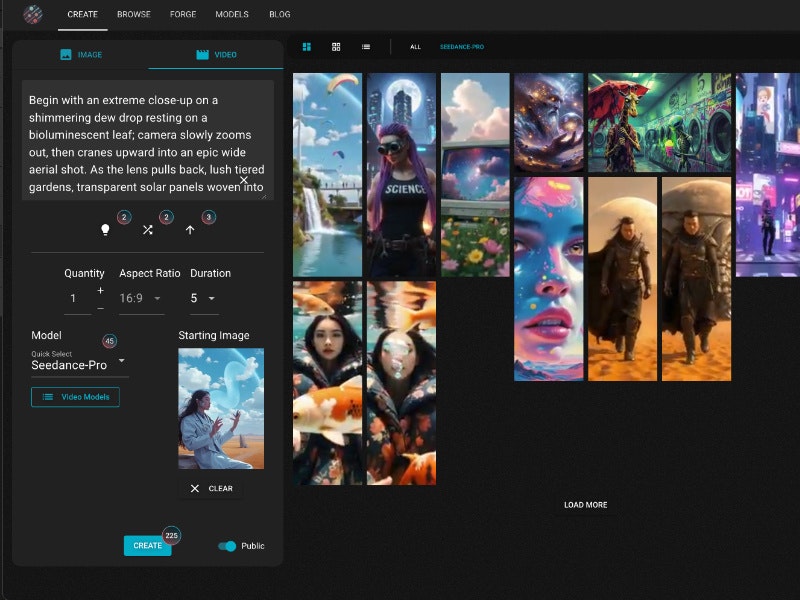Image resolution: width=800 pixels, height=600 pixels.
Task: Click the X icon to clear the starting image
Action: click(x=196, y=488)
